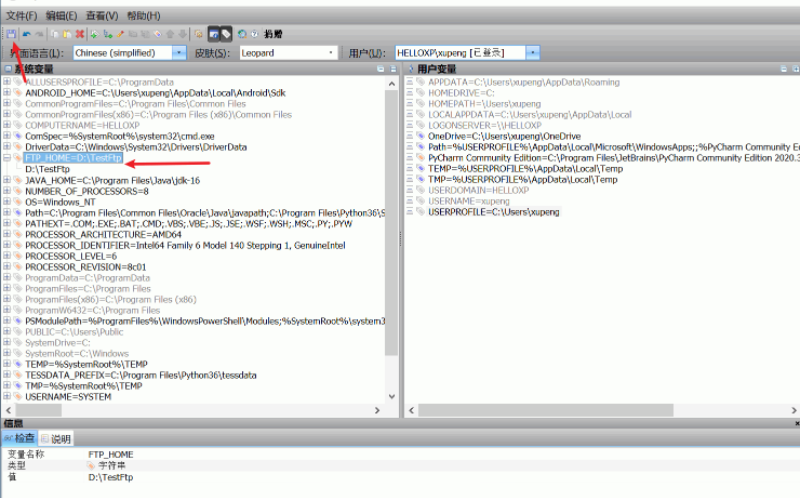
Task: Click the Undo arrow icon
Action: [26, 34]
